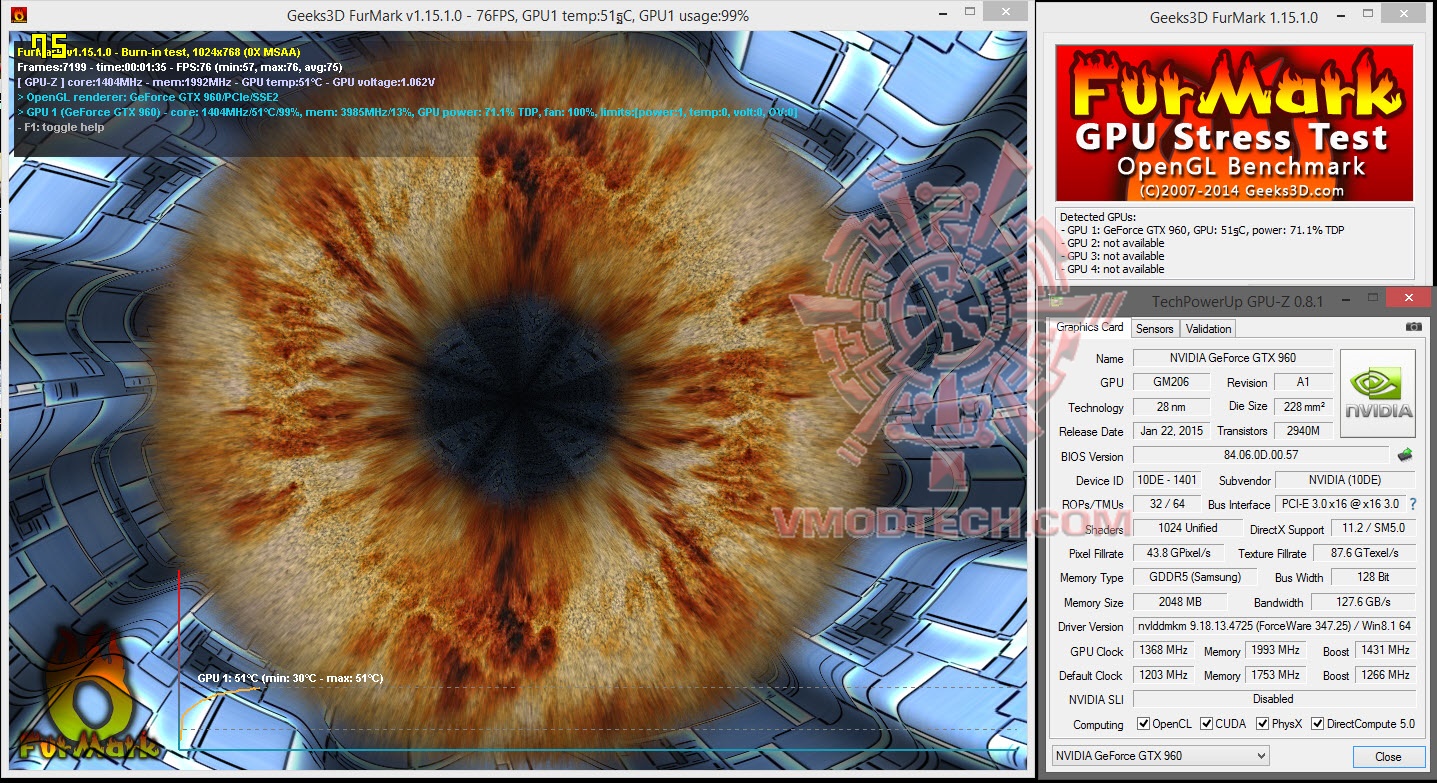Click the Bandwidth field showing 127.6 GB/s

tap(1364, 602)
